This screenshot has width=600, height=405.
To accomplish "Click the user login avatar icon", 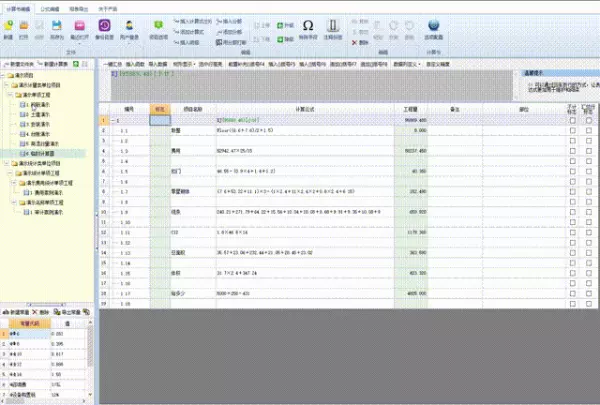I will (129, 26).
